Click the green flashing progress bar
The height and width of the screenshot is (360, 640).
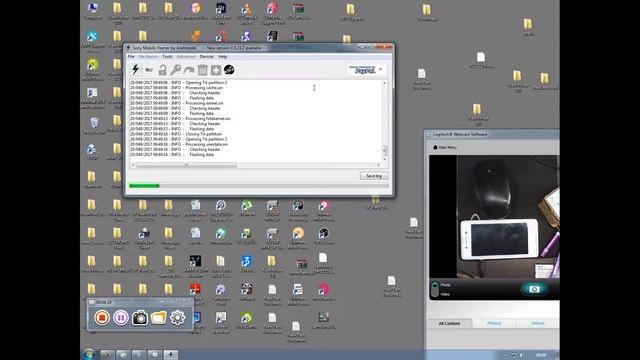tap(258, 186)
